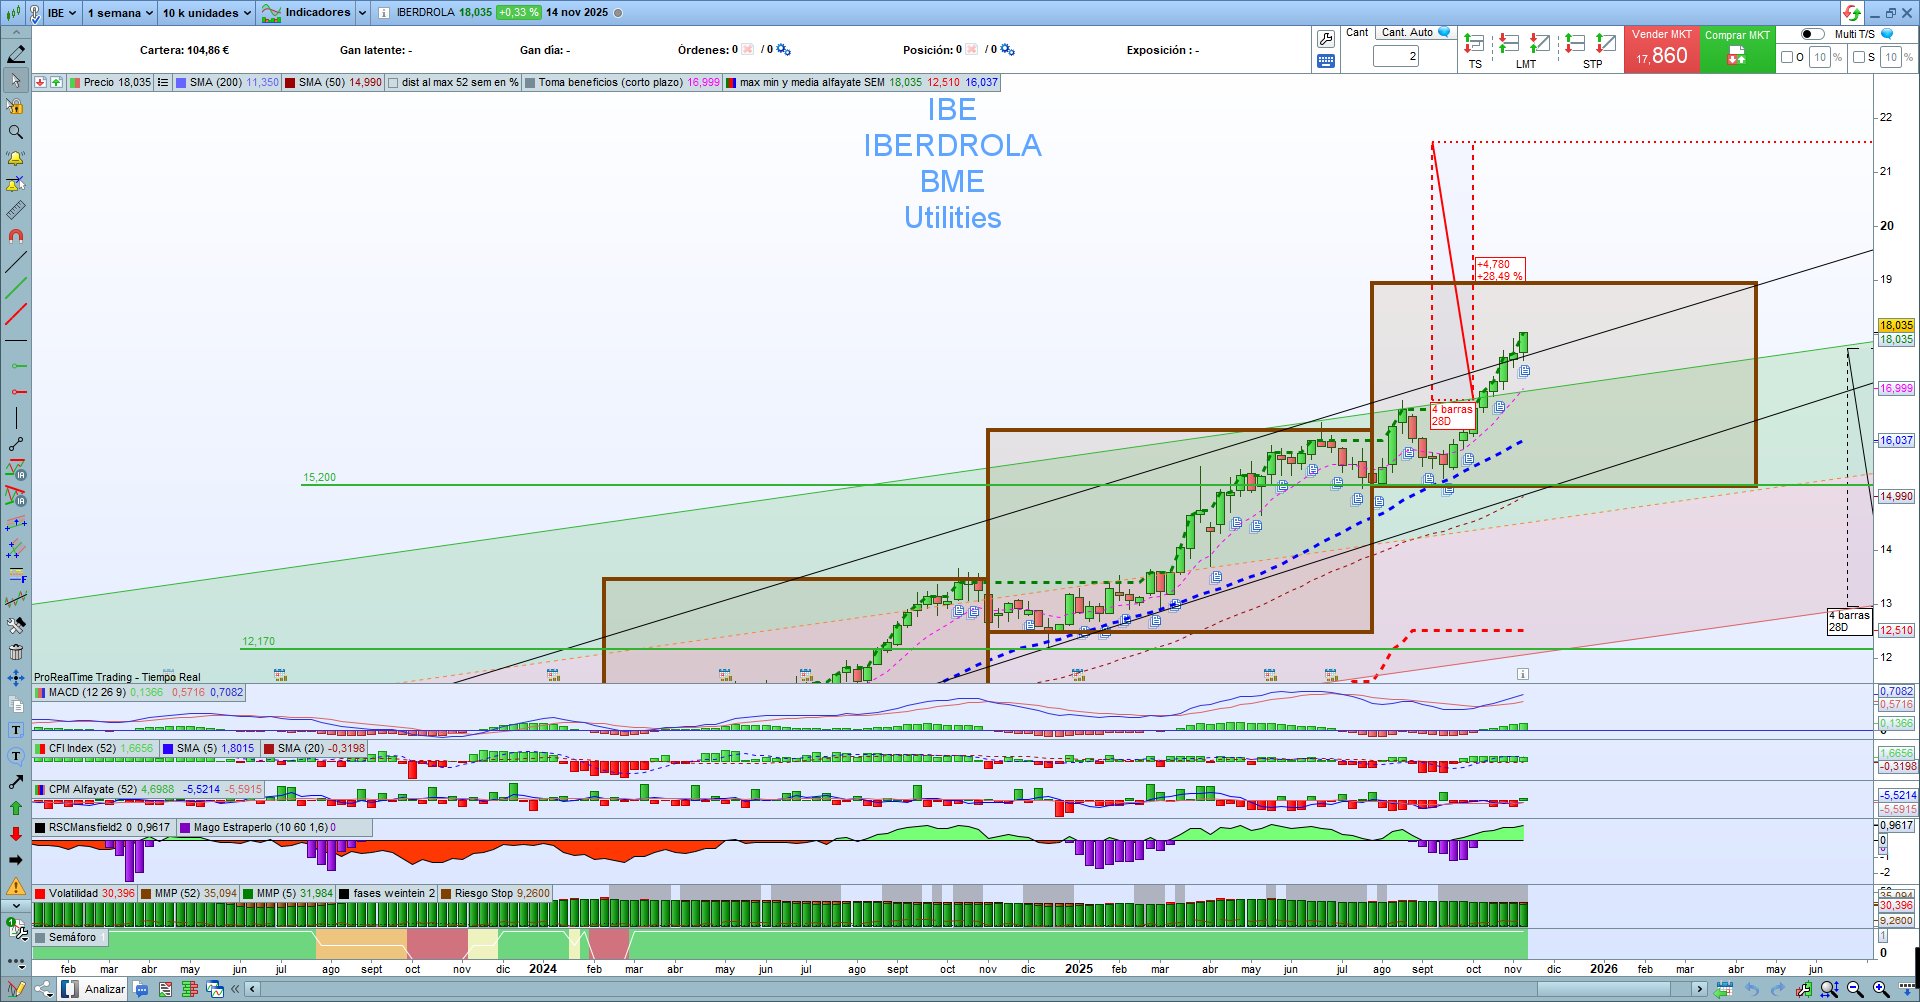The image size is (1920, 1002).
Task: Expand the Indicadores dropdown arrow
Action: pos(362,13)
